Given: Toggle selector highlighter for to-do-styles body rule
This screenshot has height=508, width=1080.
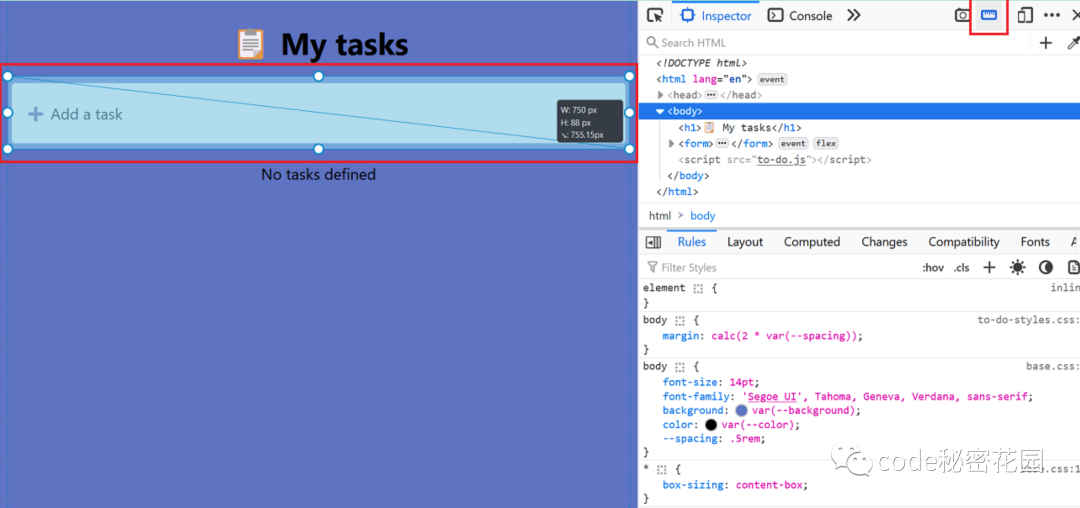Looking at the screenshot, I should (x=680, y=321).
